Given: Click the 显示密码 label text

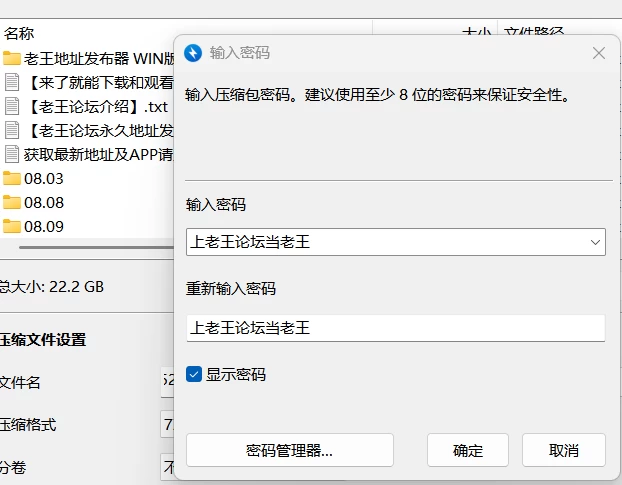Looking at the screenshot, I should pos(236,374).
